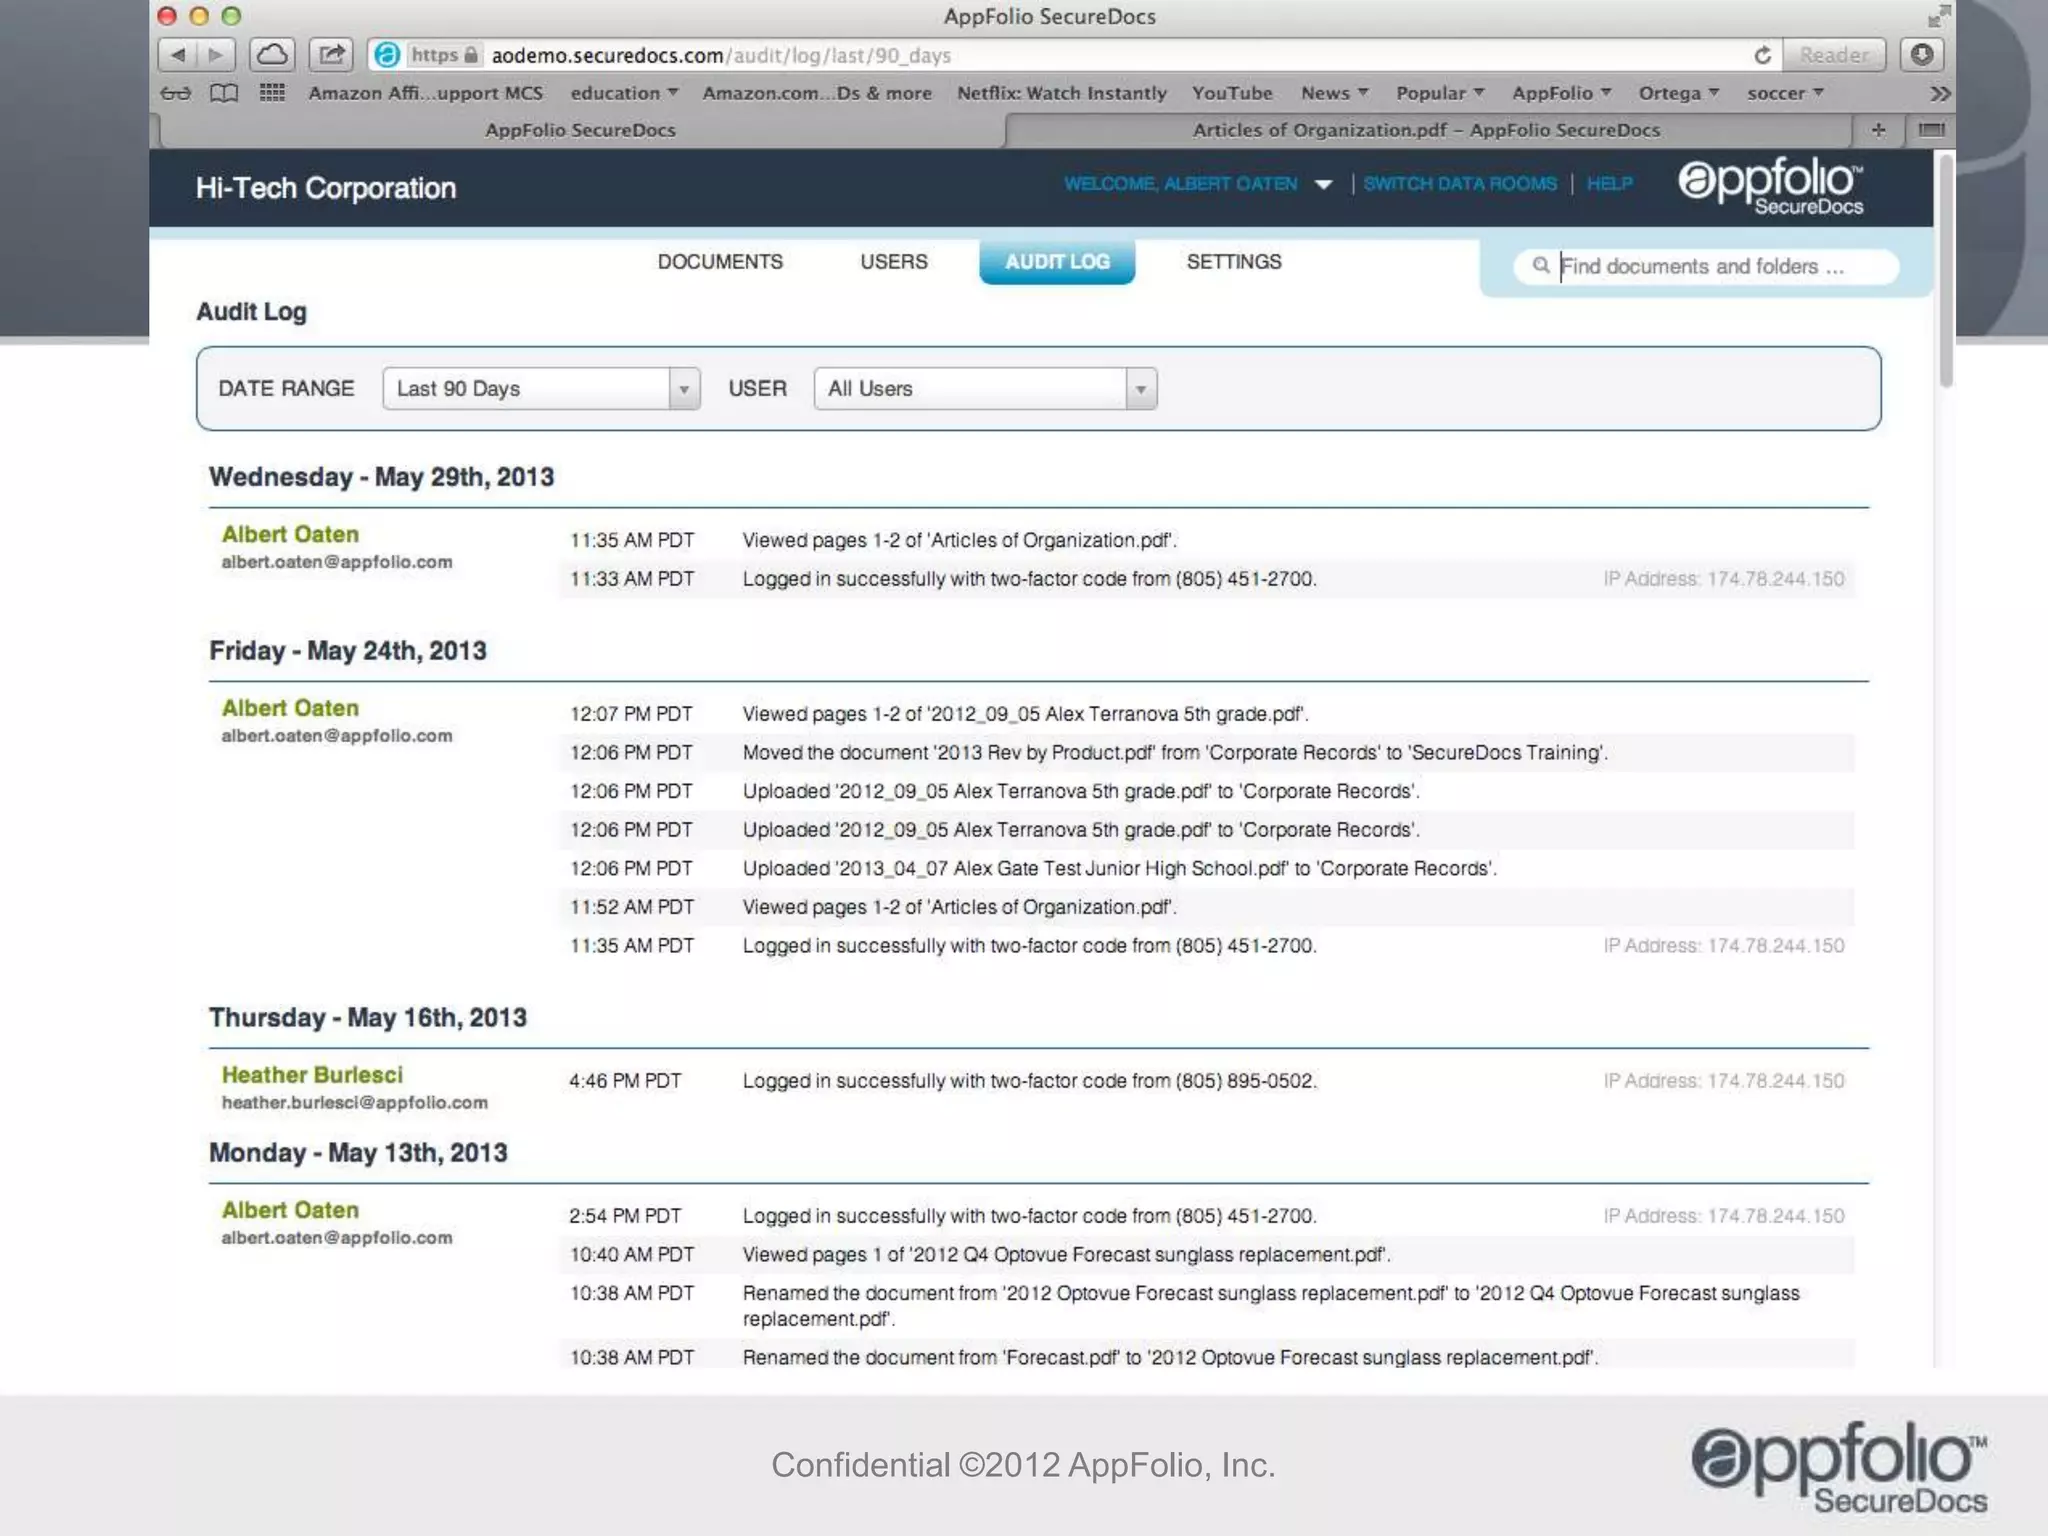Click 'Monday - May 13th, 2013' heading
The width and height of the screenshot is (2048, 1536).
coord(358,1153)
